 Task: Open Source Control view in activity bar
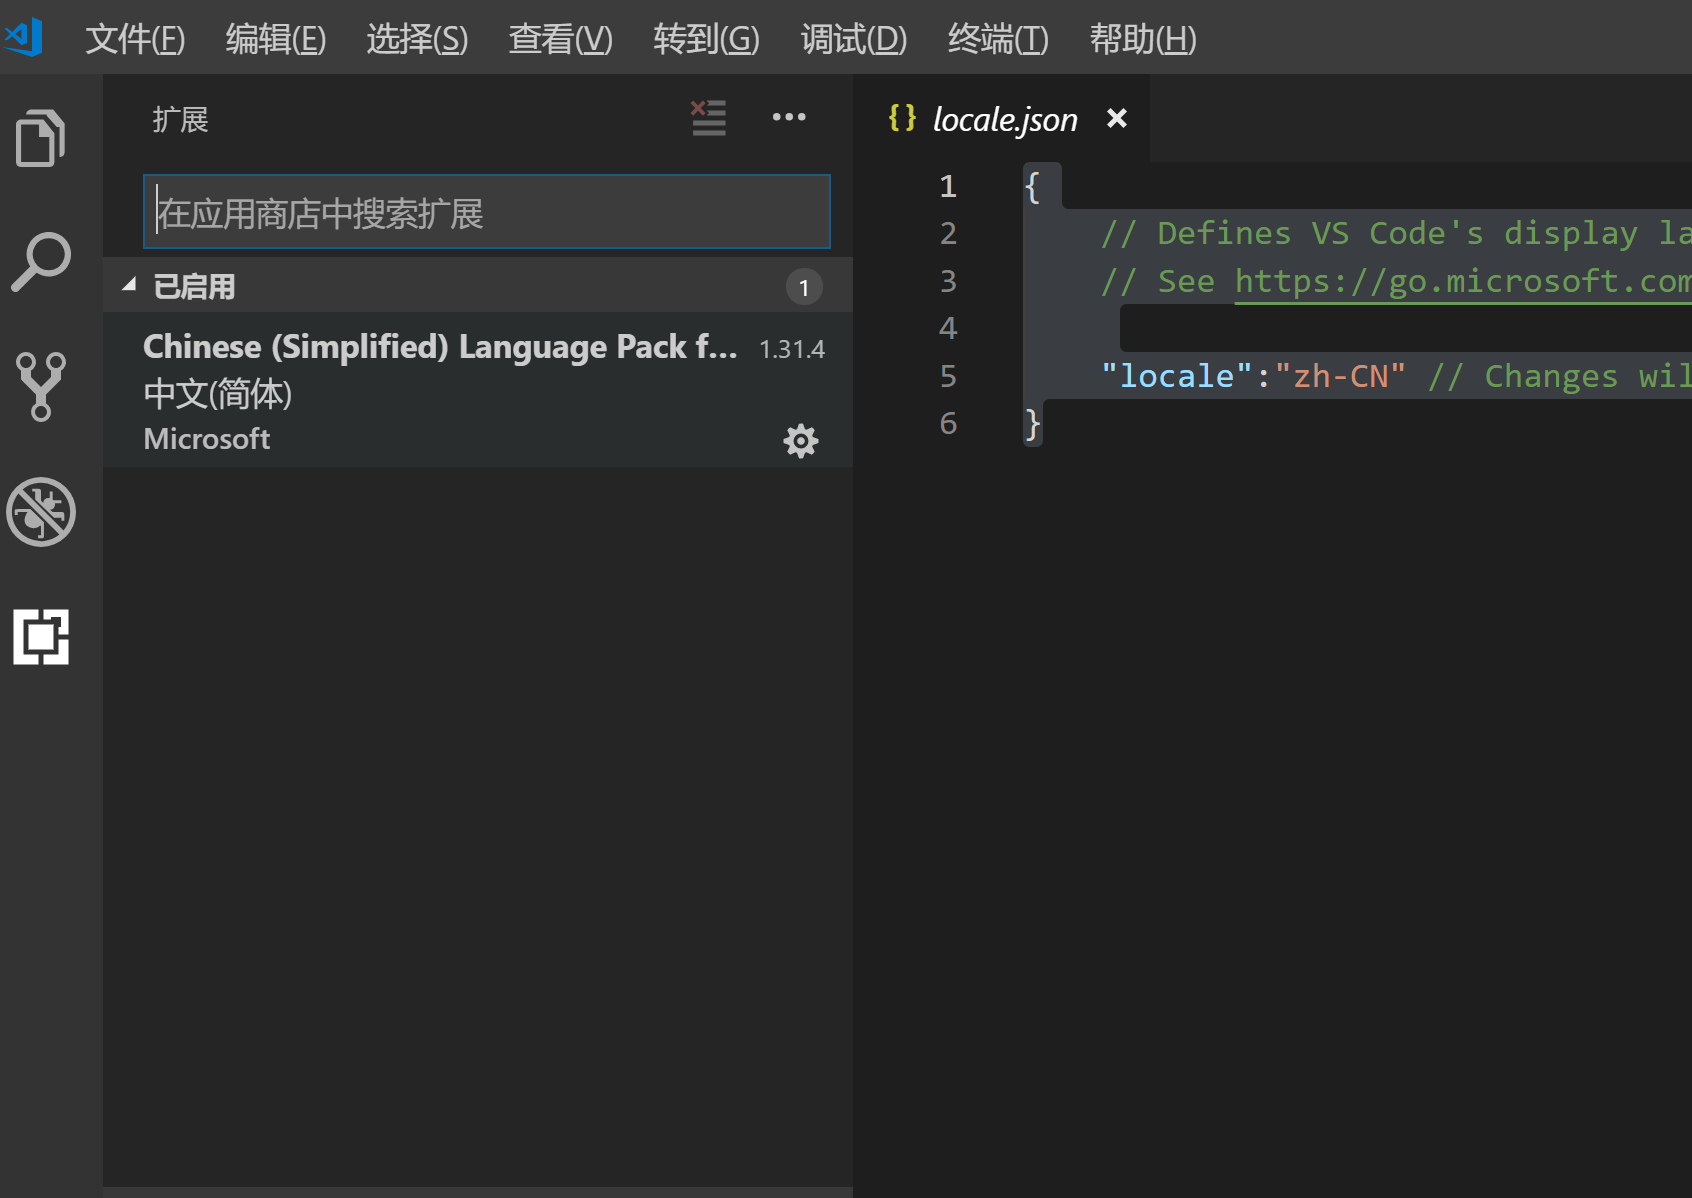coord(40,386)
